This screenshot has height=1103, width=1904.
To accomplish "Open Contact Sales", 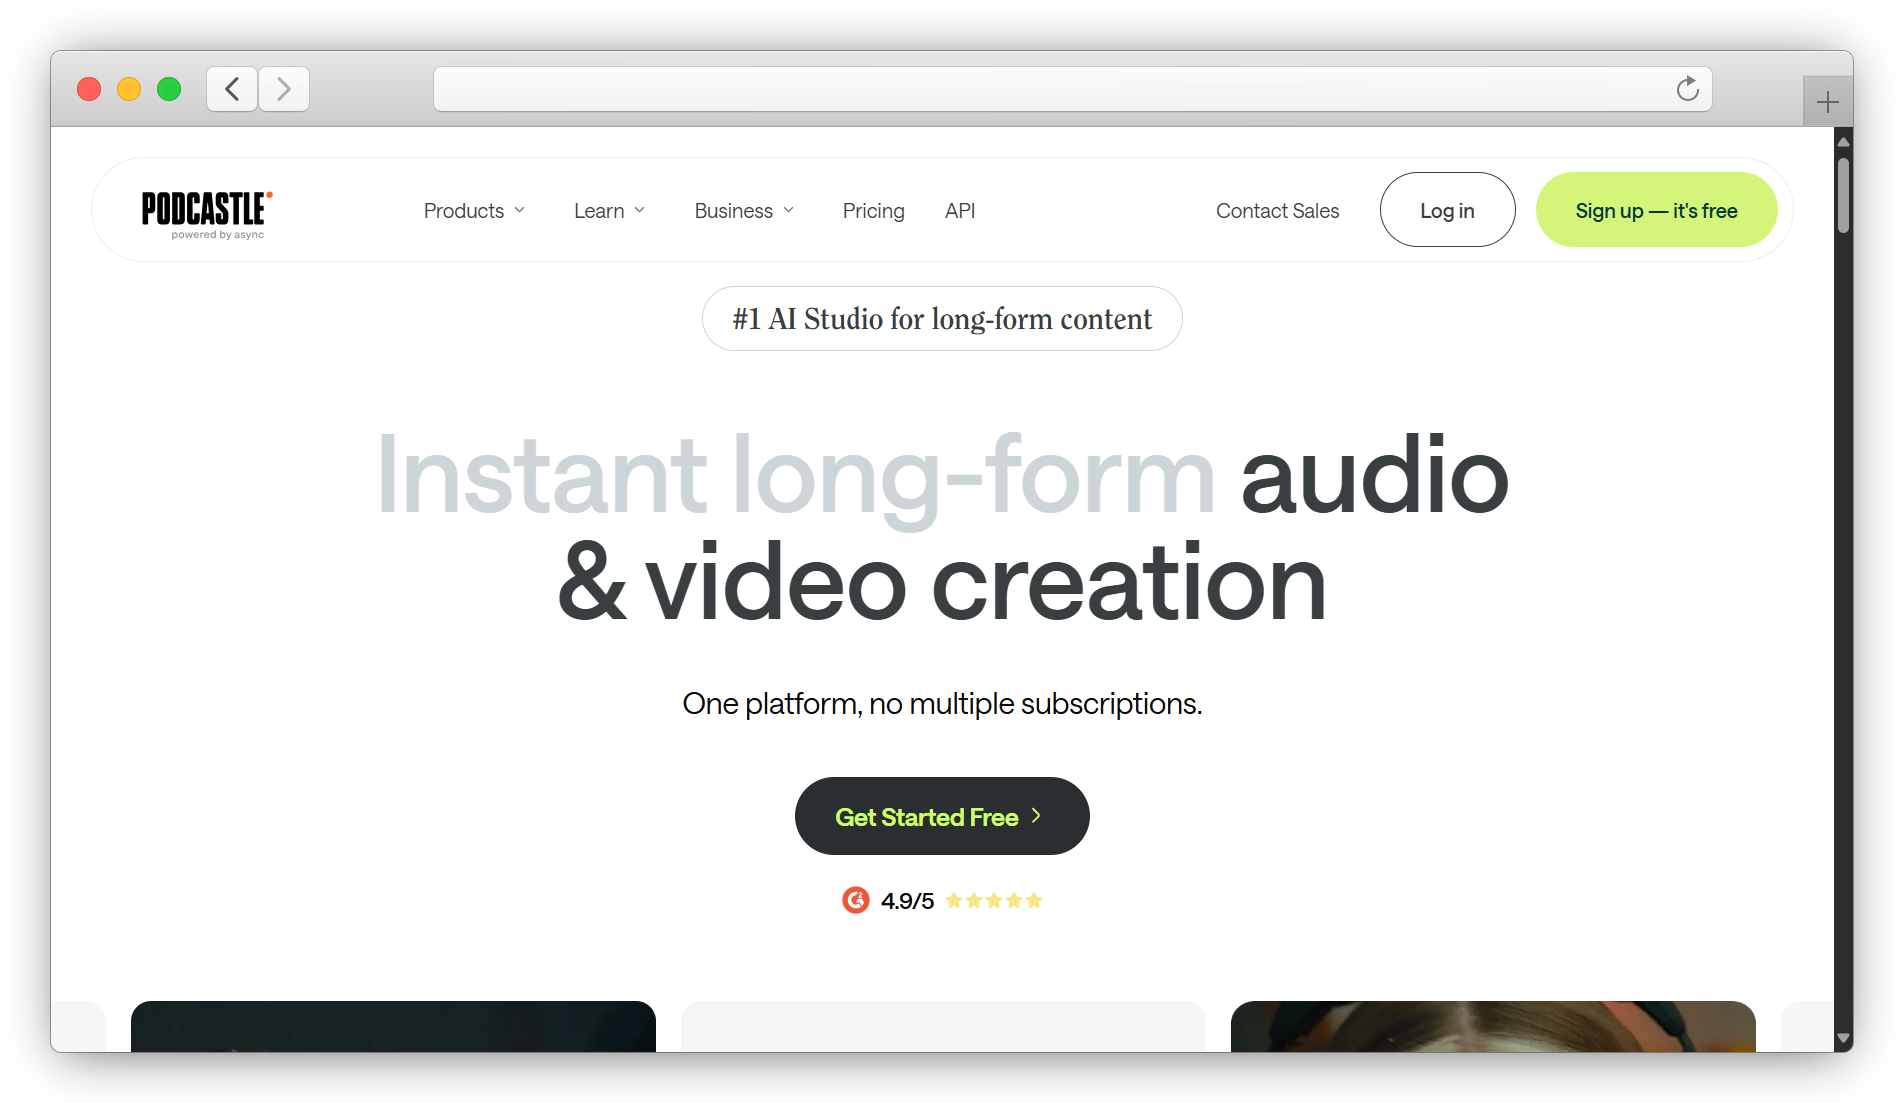I will (x=1277, y=210).
